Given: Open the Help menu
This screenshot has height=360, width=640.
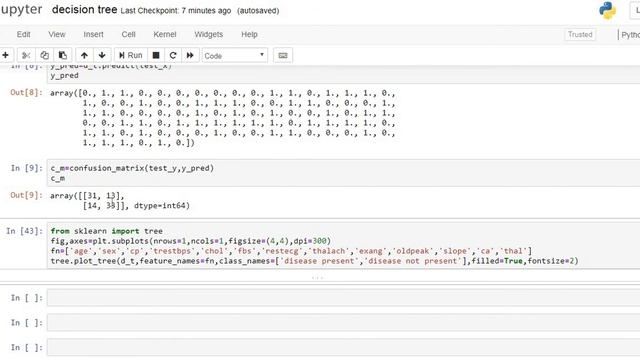Looking at the screenshot, I should click(249, 34).
